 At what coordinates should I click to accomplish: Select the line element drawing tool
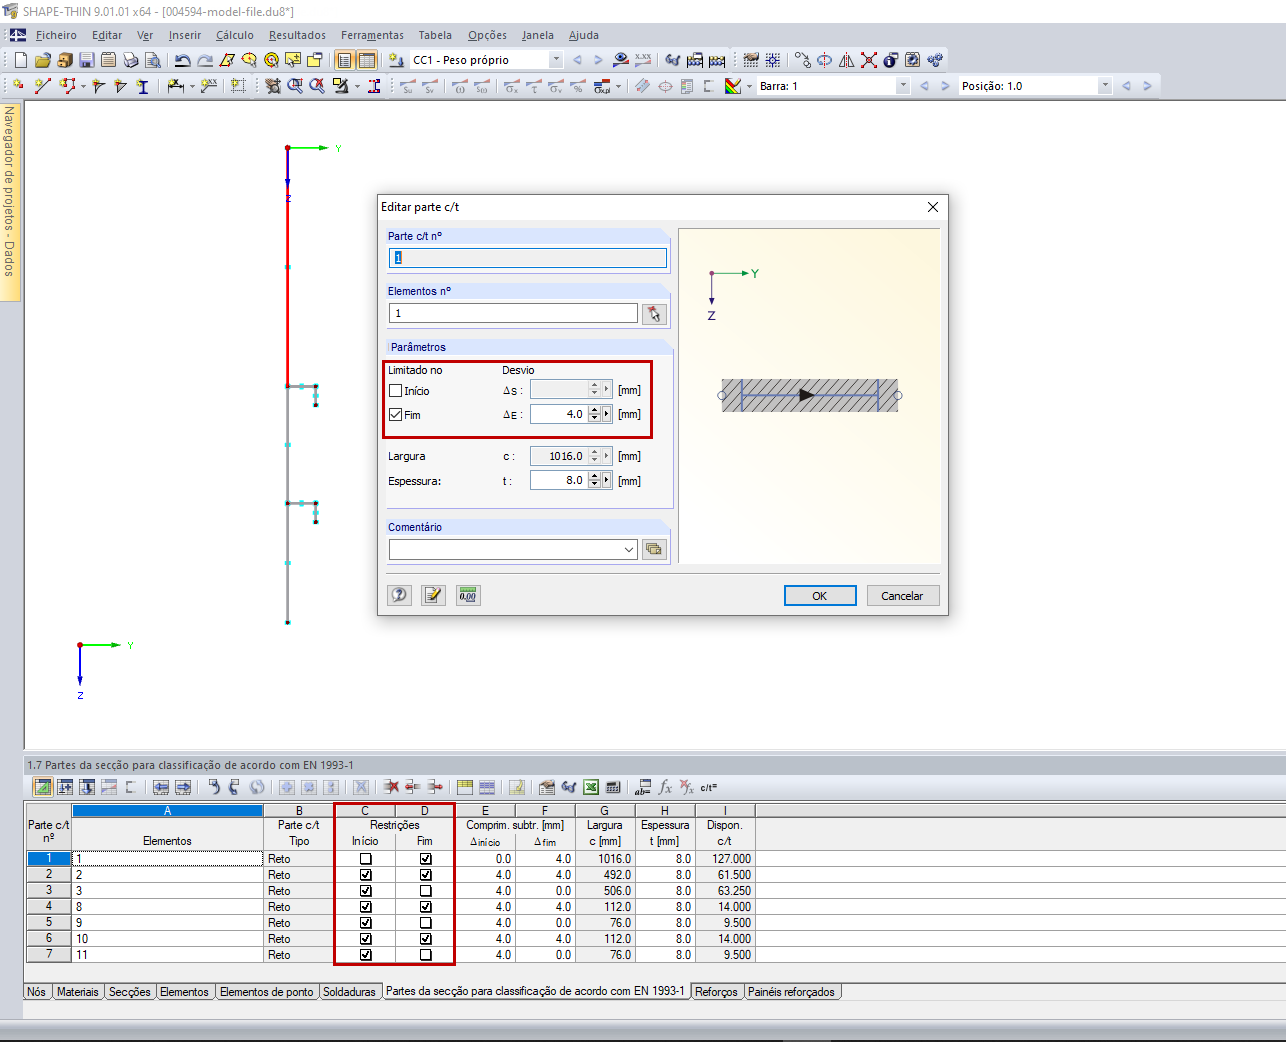click(x=42, y=86)
